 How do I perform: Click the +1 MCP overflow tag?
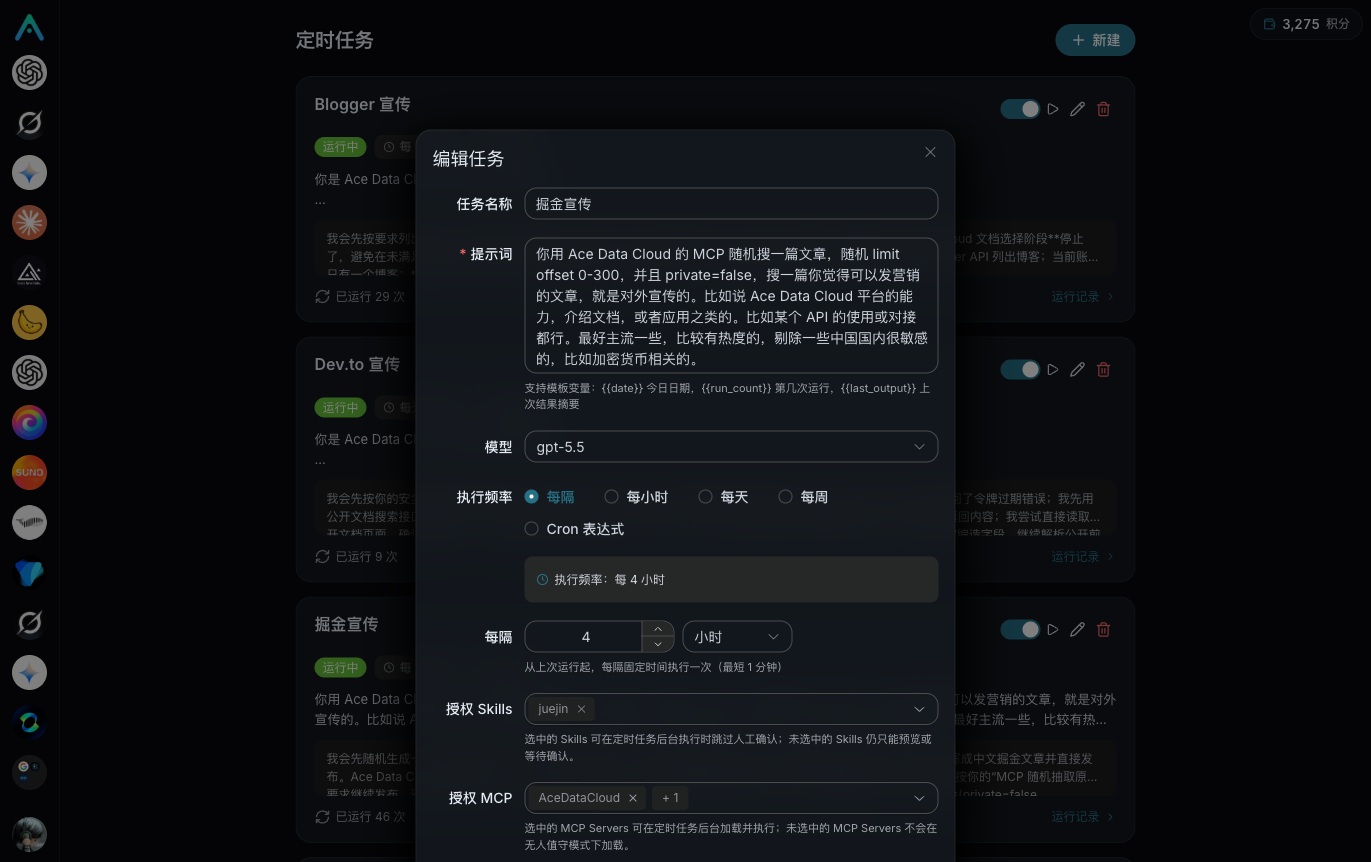[670, 798]
